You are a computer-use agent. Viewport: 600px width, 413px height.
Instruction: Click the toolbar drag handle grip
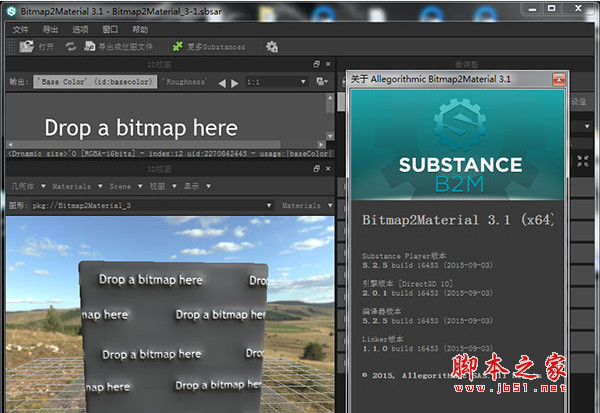click(x=11, y=47)
